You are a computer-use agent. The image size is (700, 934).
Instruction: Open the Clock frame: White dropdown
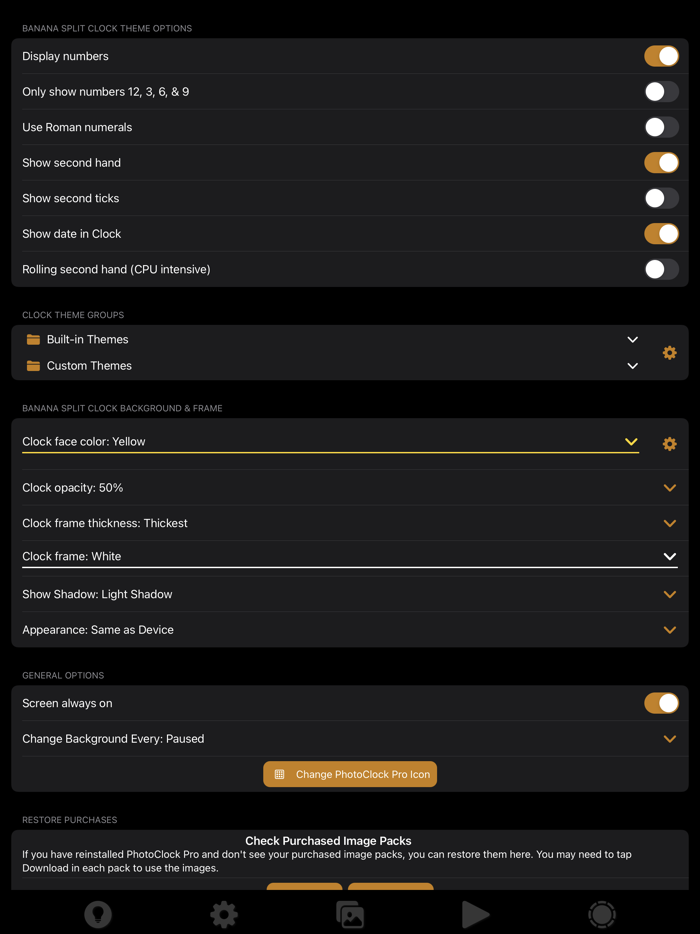(x=669, y=556)
